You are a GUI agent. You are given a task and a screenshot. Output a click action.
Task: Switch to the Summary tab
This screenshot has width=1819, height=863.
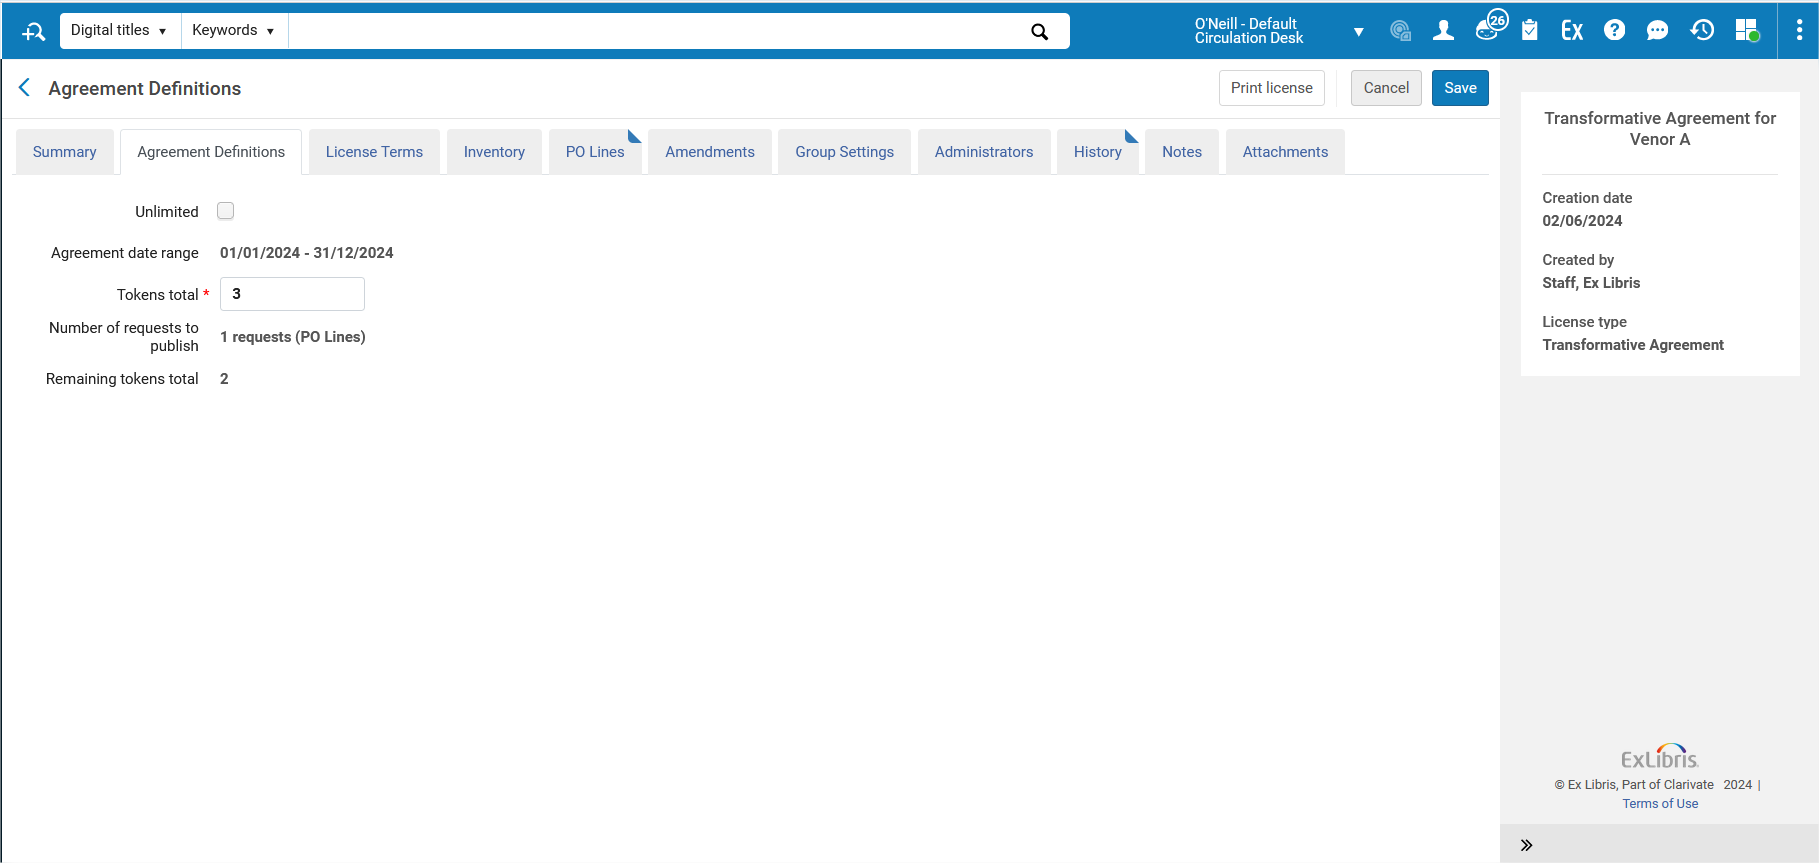pyautogui.click(x=65, y=152)
